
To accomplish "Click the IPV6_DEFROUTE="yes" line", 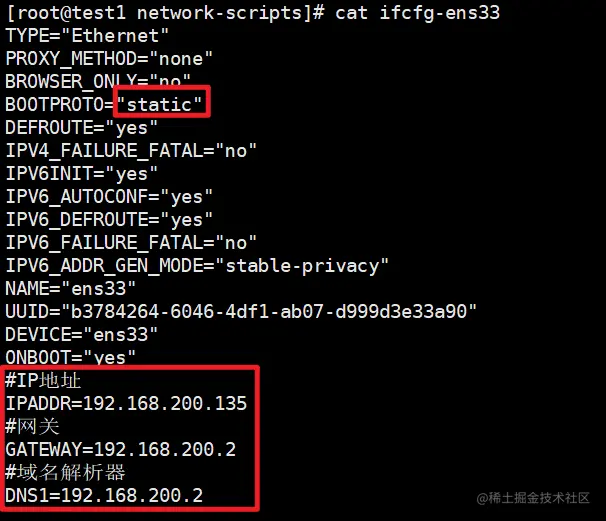I will (109, 220).
